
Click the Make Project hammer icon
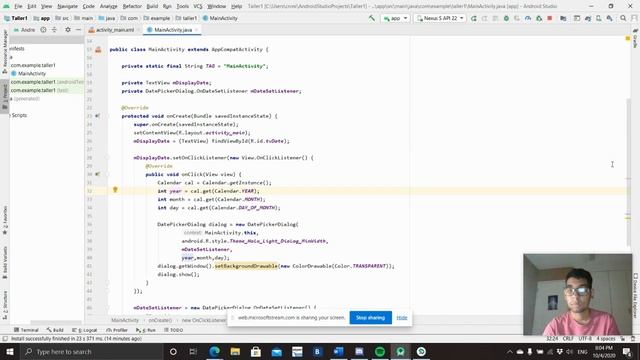[371, 18]
